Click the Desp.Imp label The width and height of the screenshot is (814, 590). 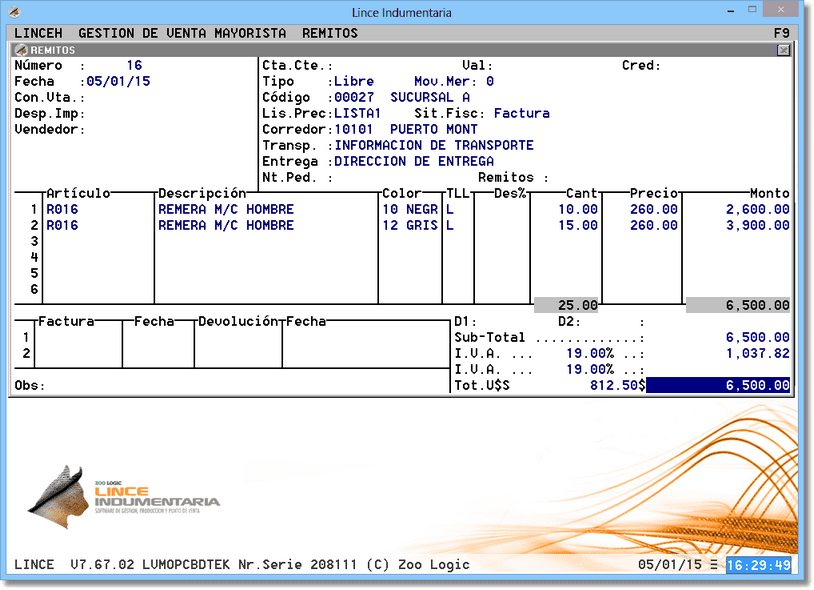pyautogui.click(x=49, y=114)
